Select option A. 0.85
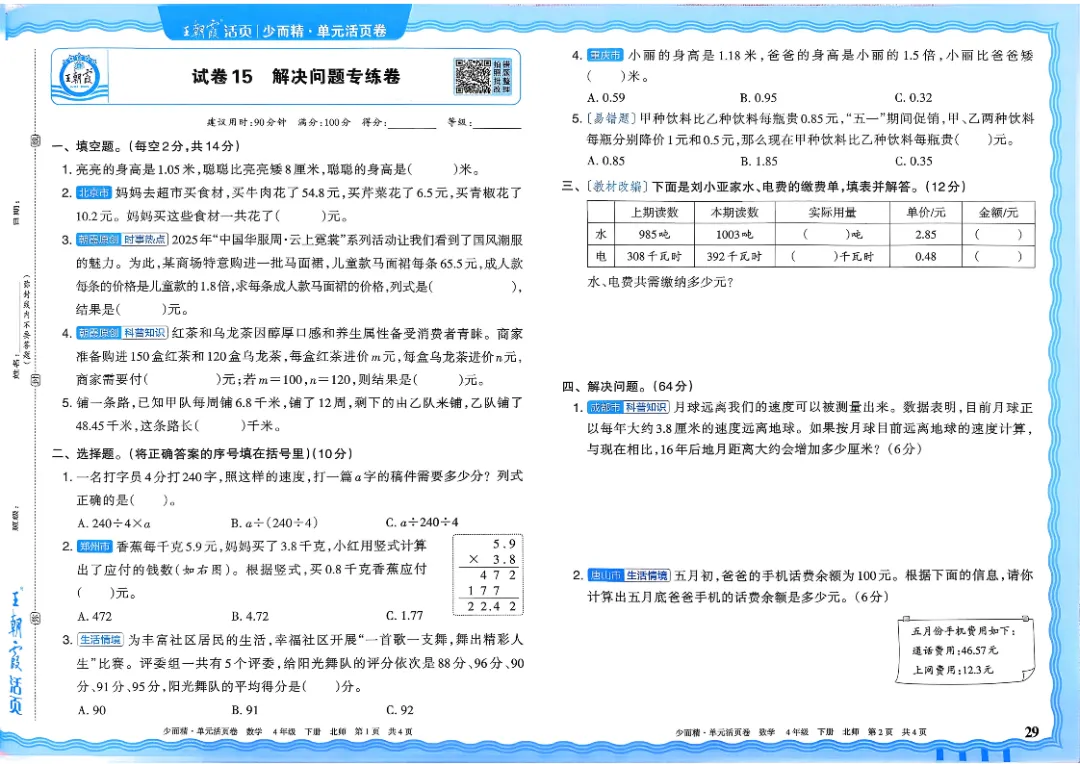The height and width of the screenshot is (764, 1080). coord(606,161)
